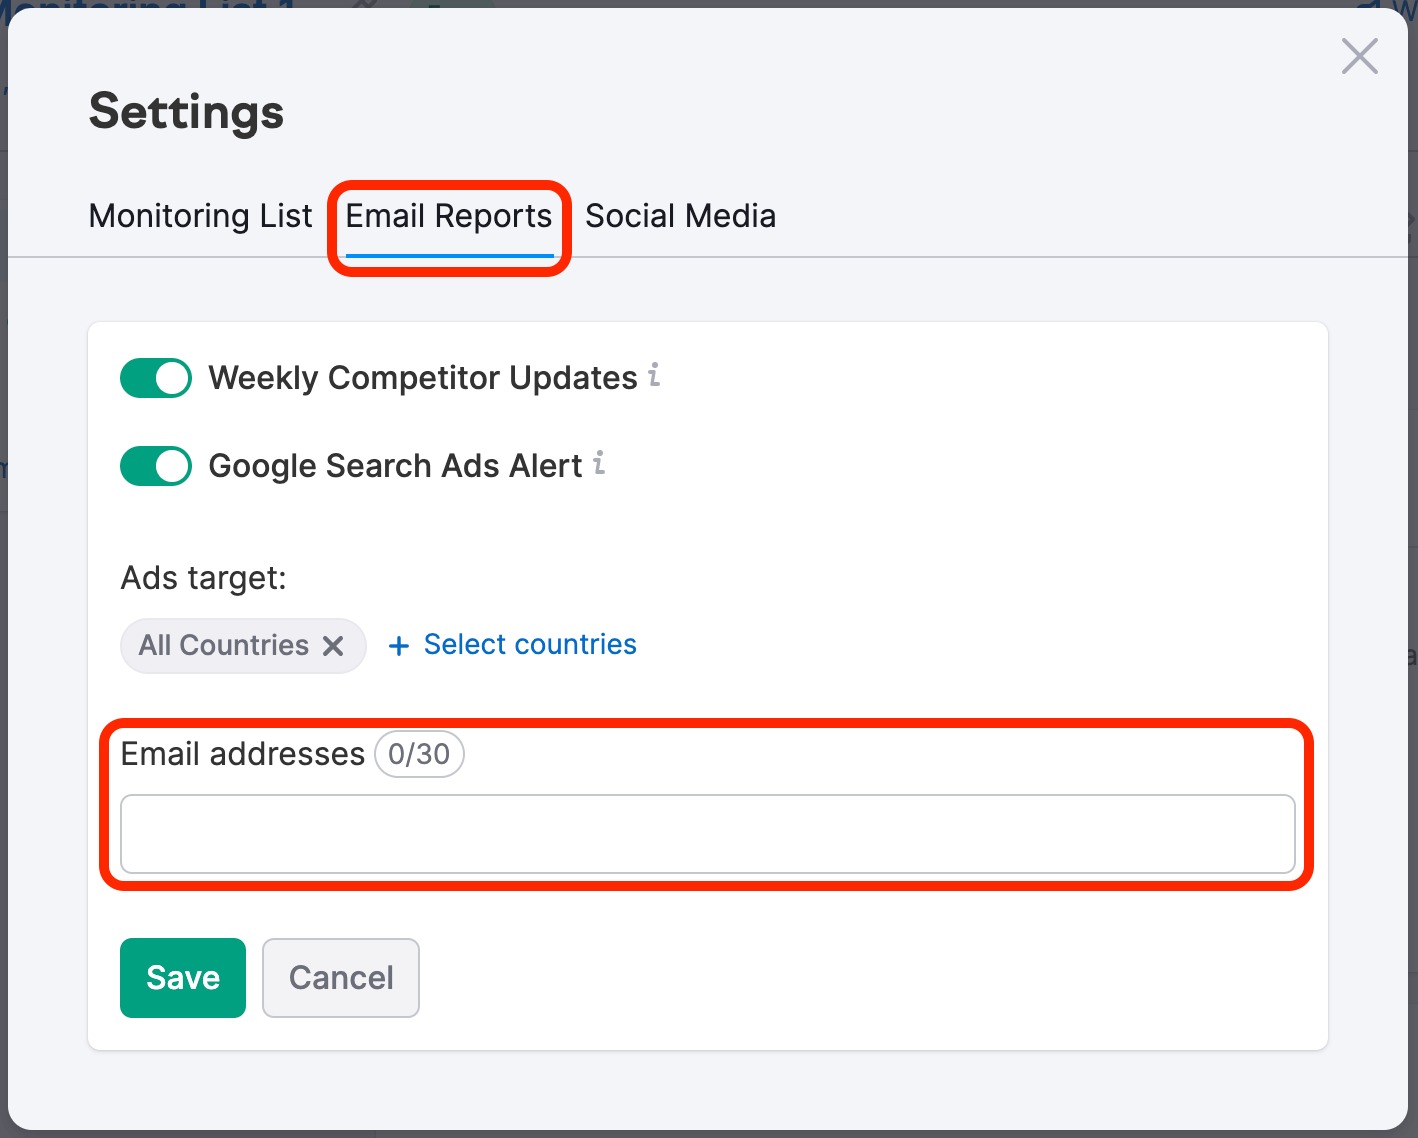The image size is (1418, 1138).
Task: Click the 0/30 email counter badge
Action: point(419,754)
